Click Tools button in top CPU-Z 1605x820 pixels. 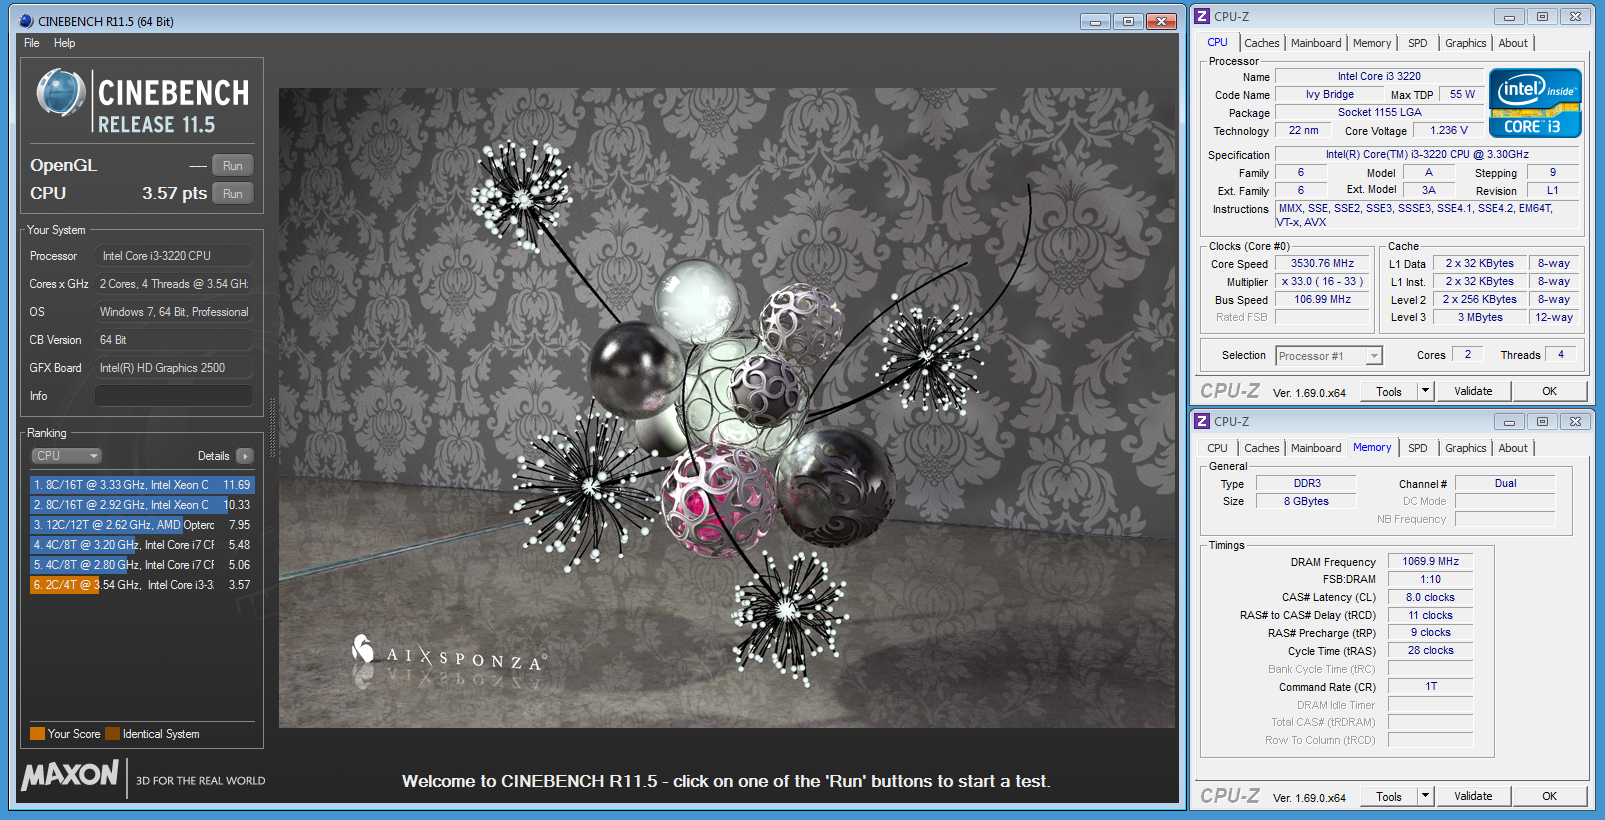click(1389, 392)
